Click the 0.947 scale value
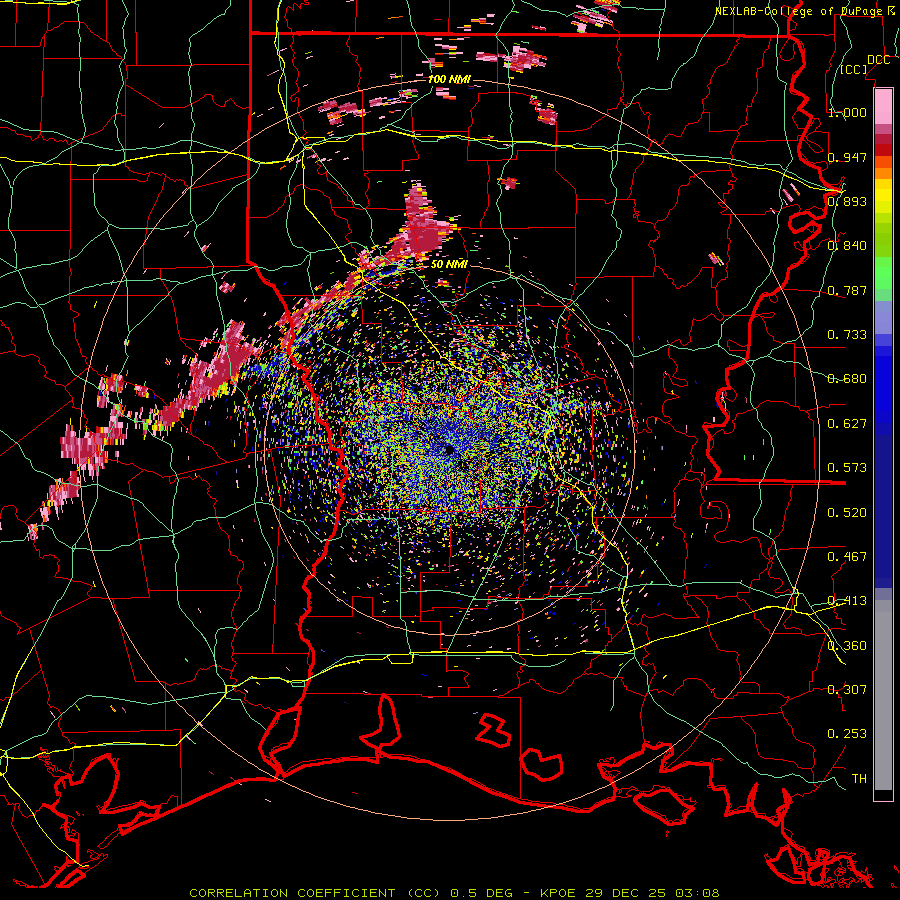The image size is (900, 900). [847, 157]
